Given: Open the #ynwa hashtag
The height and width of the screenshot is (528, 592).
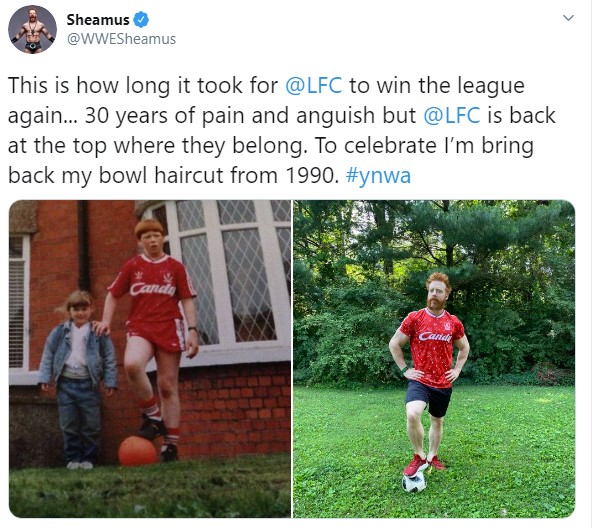Looking at the screenshot, I should tap(378, 176).
